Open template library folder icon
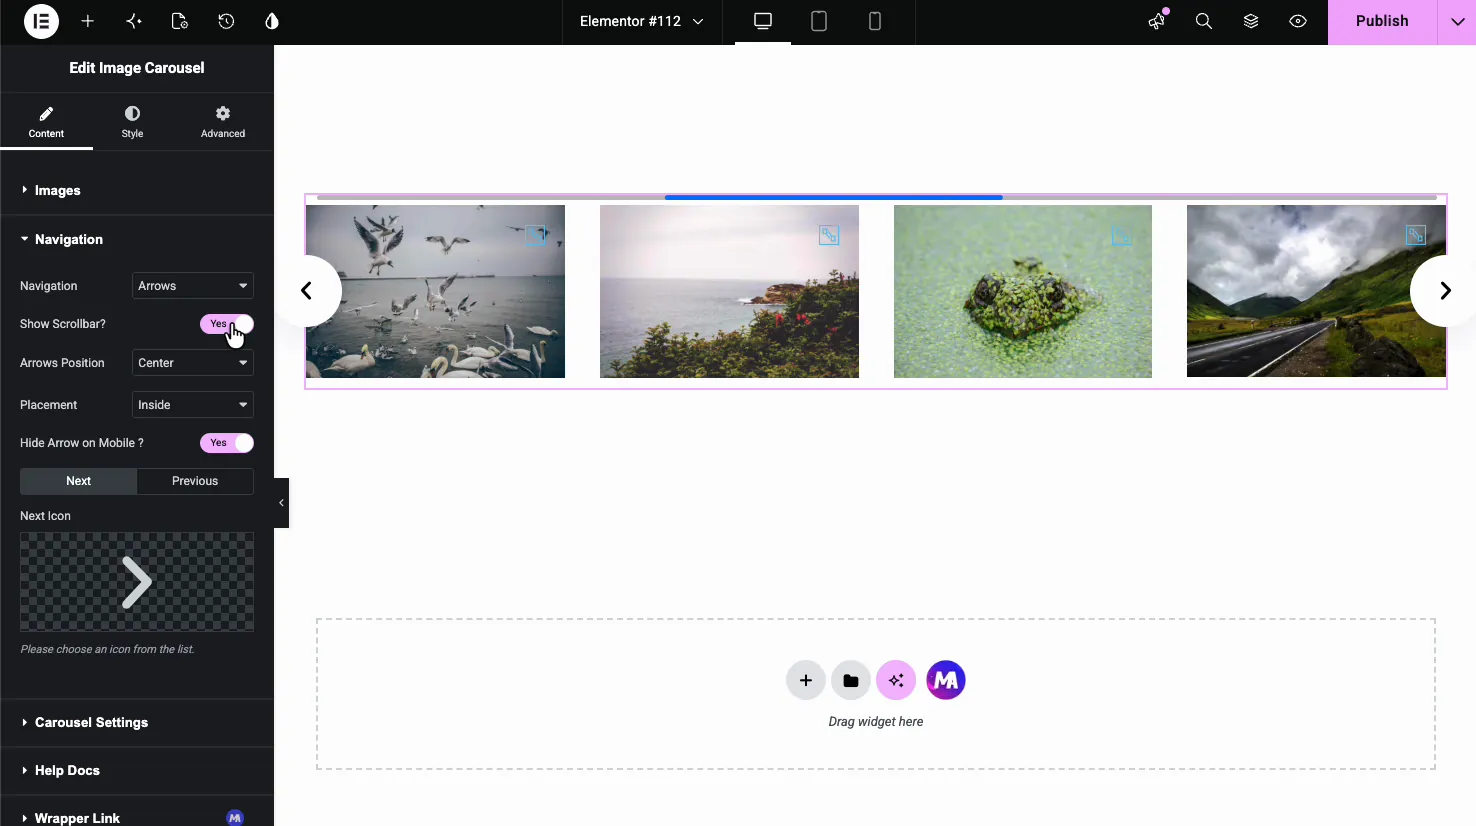 click(x=851, y=681)
